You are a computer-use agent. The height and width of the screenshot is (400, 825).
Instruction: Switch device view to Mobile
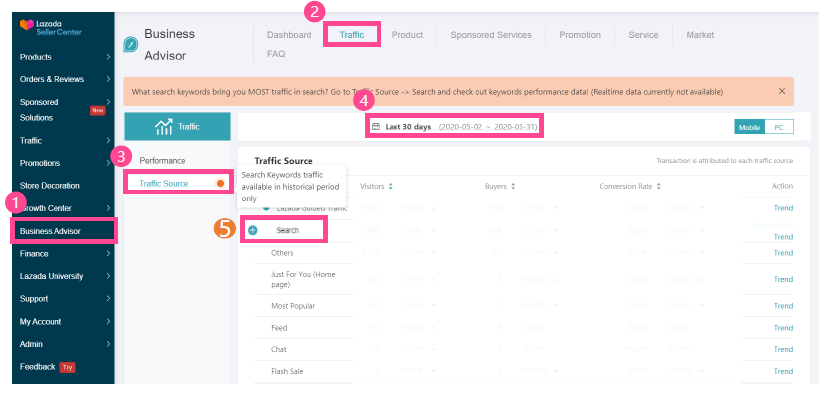[x=750, y=127]
